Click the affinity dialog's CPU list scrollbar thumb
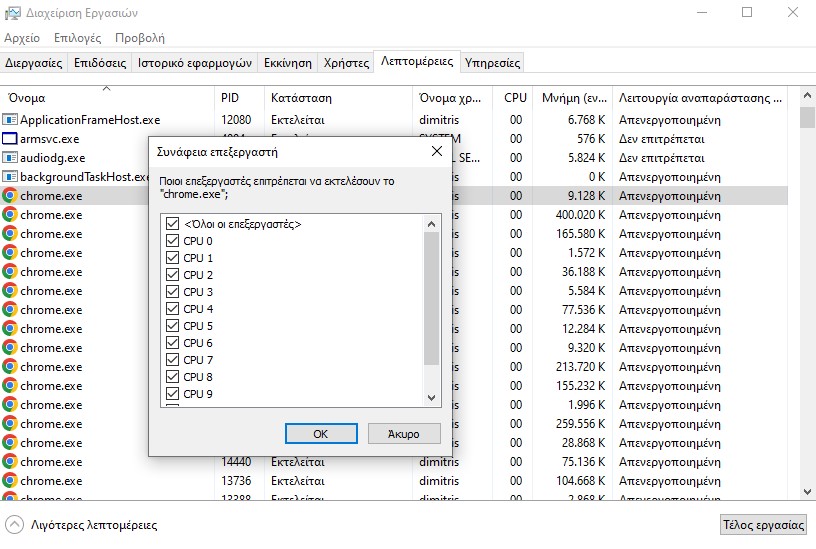816x549 pixels. tap(431, 299)
